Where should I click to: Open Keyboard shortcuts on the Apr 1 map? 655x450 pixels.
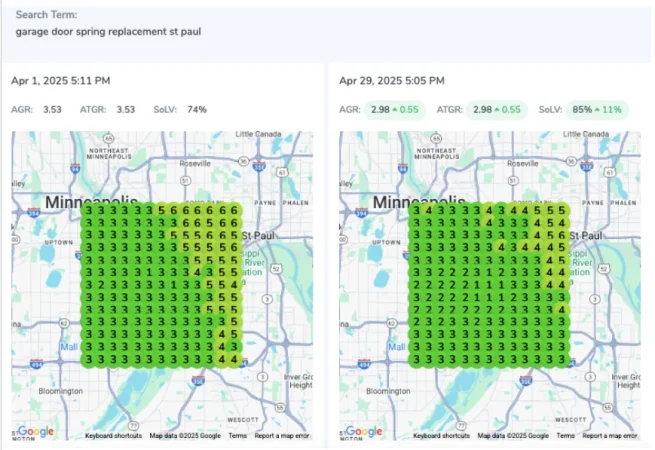tap(114, 435)
